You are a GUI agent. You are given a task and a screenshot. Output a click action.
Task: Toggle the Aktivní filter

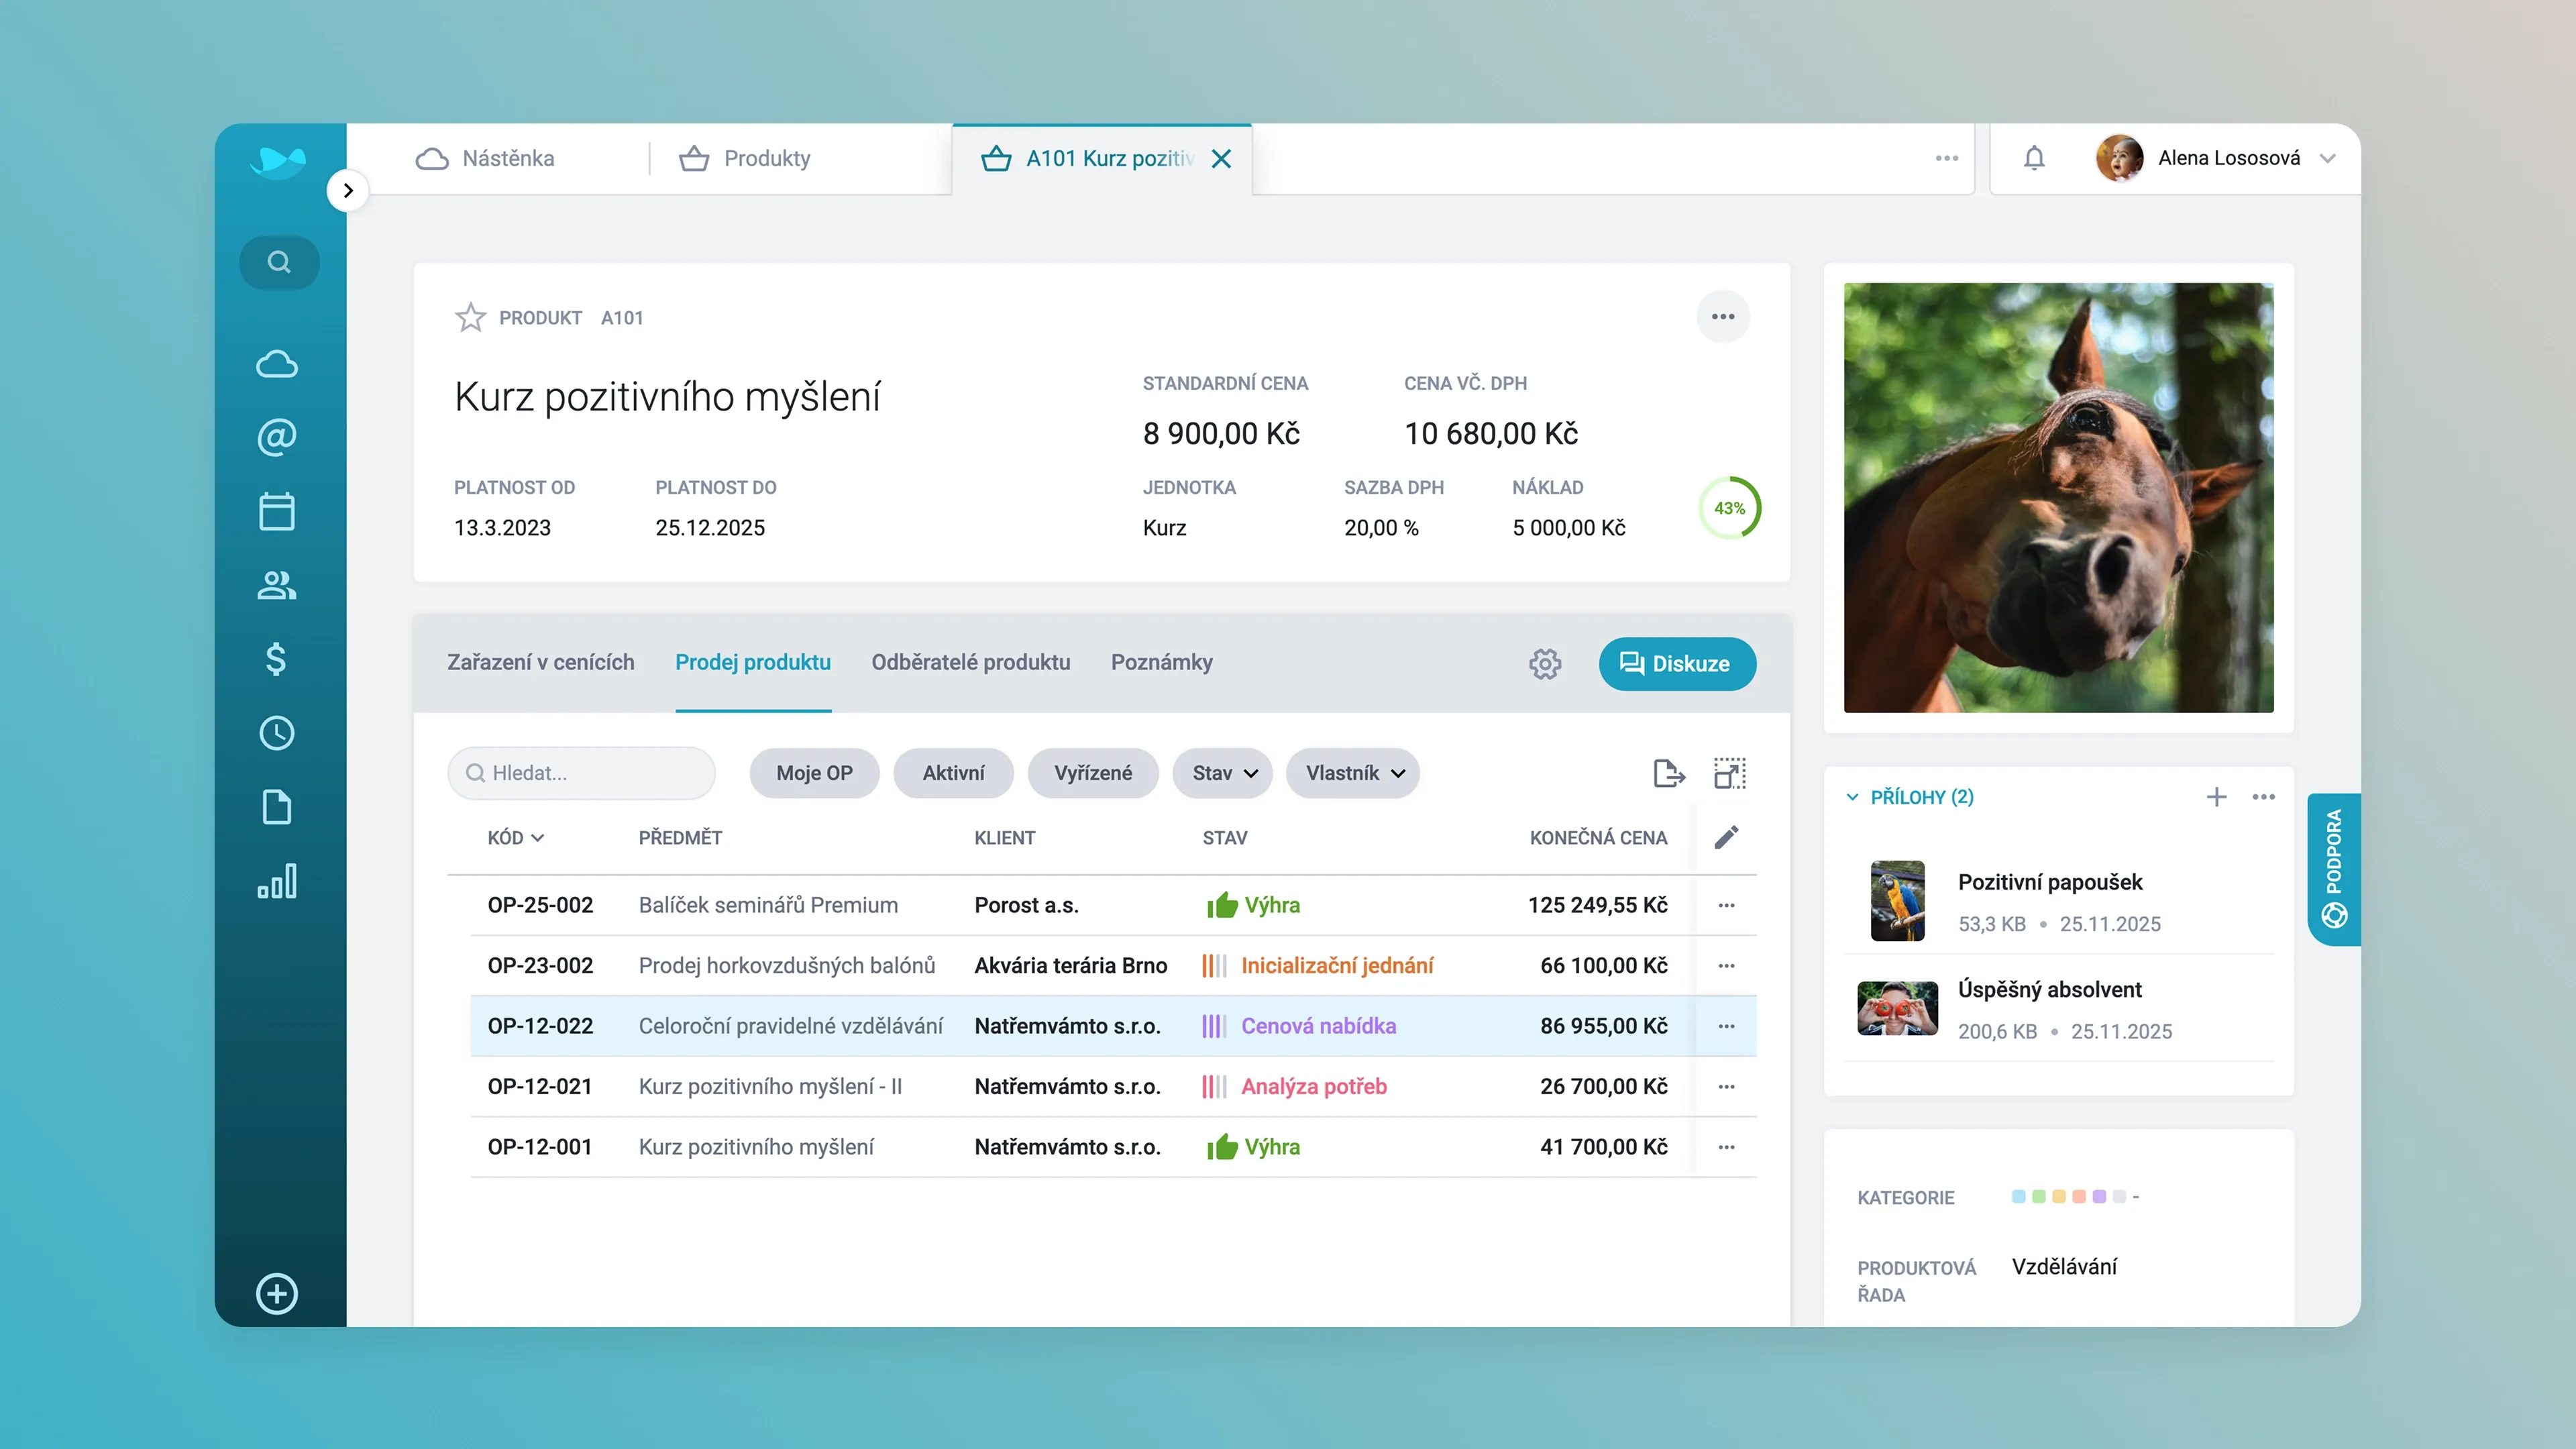coord(953,773)
